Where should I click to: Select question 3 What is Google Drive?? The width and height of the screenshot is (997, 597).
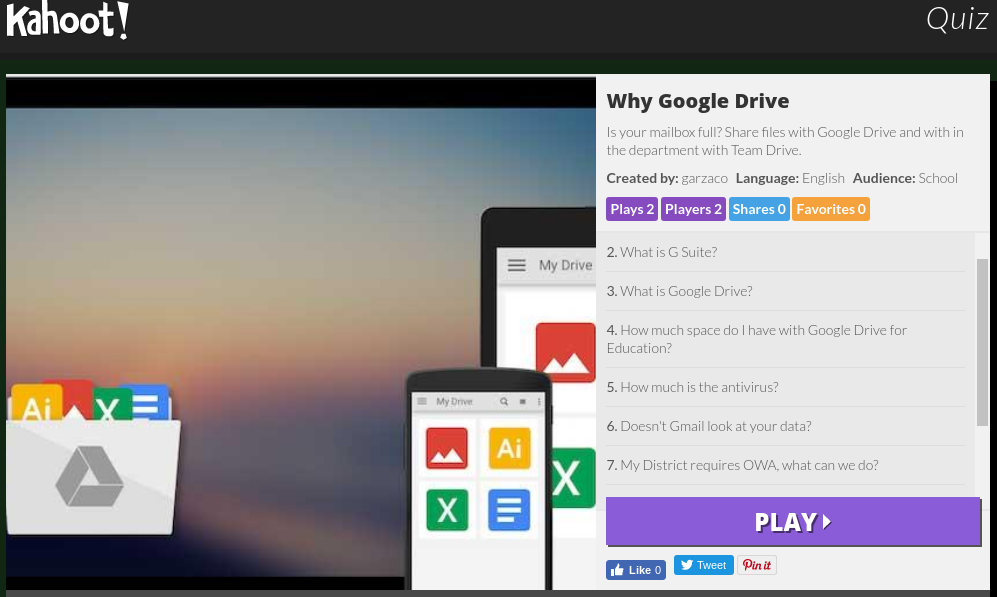coord(785,291)
